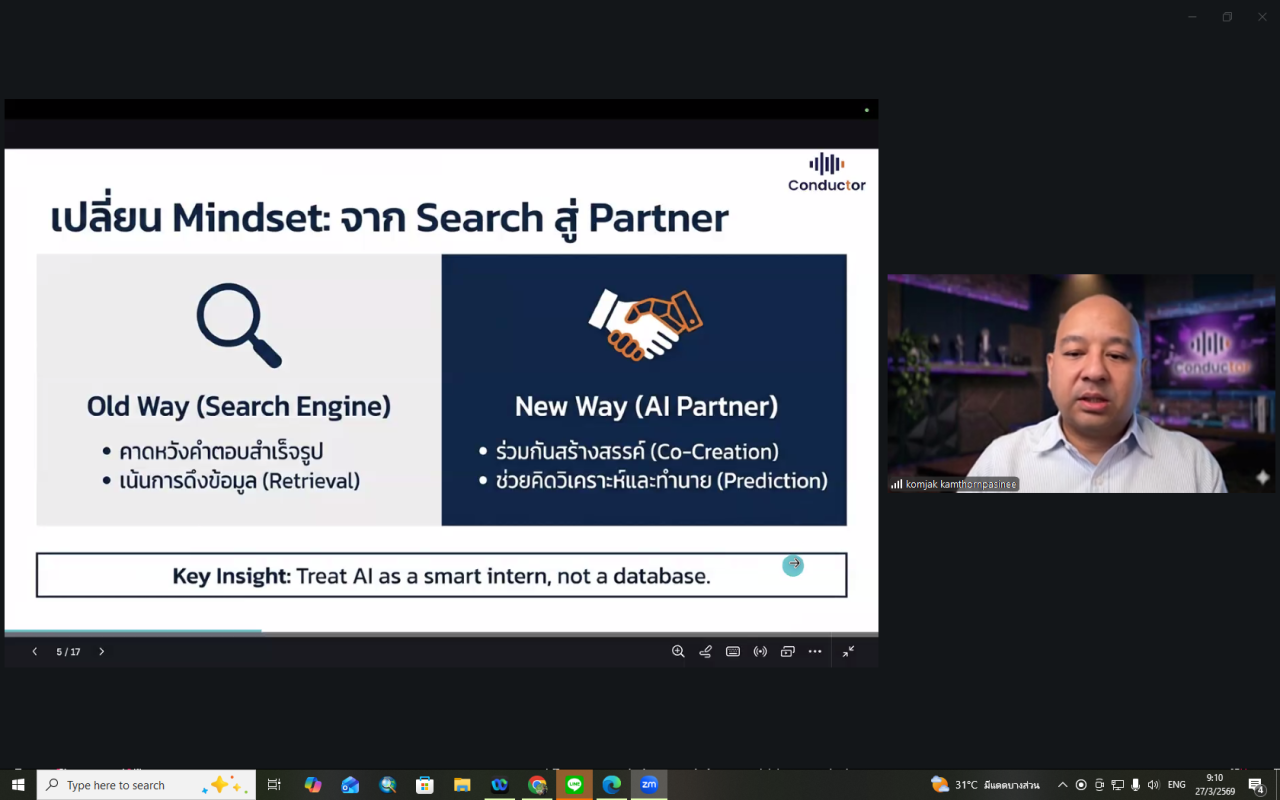The height and width of the screenshot is (800, 1280).
Task: Exit full screen with the collapse arrows
Action: (x=848, y=652)
